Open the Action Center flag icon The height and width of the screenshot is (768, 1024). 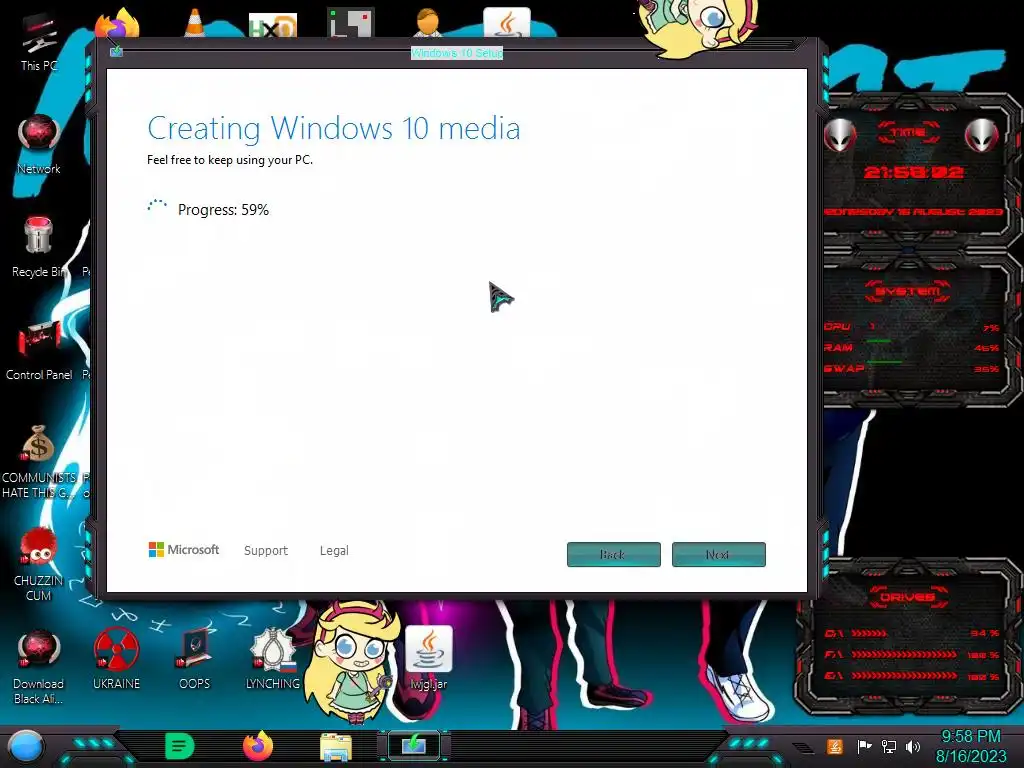[x=864, y=746]
